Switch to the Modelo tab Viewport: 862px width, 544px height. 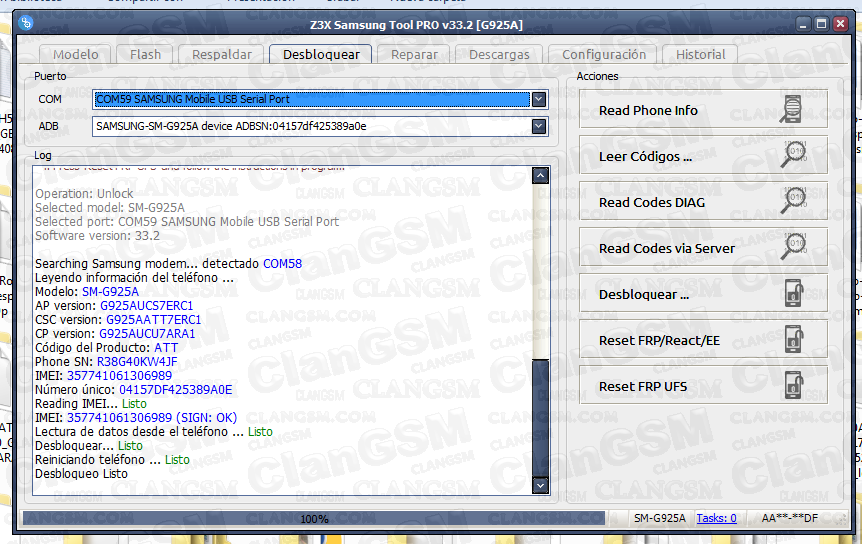pyautogui.click(x=75, y=54)
